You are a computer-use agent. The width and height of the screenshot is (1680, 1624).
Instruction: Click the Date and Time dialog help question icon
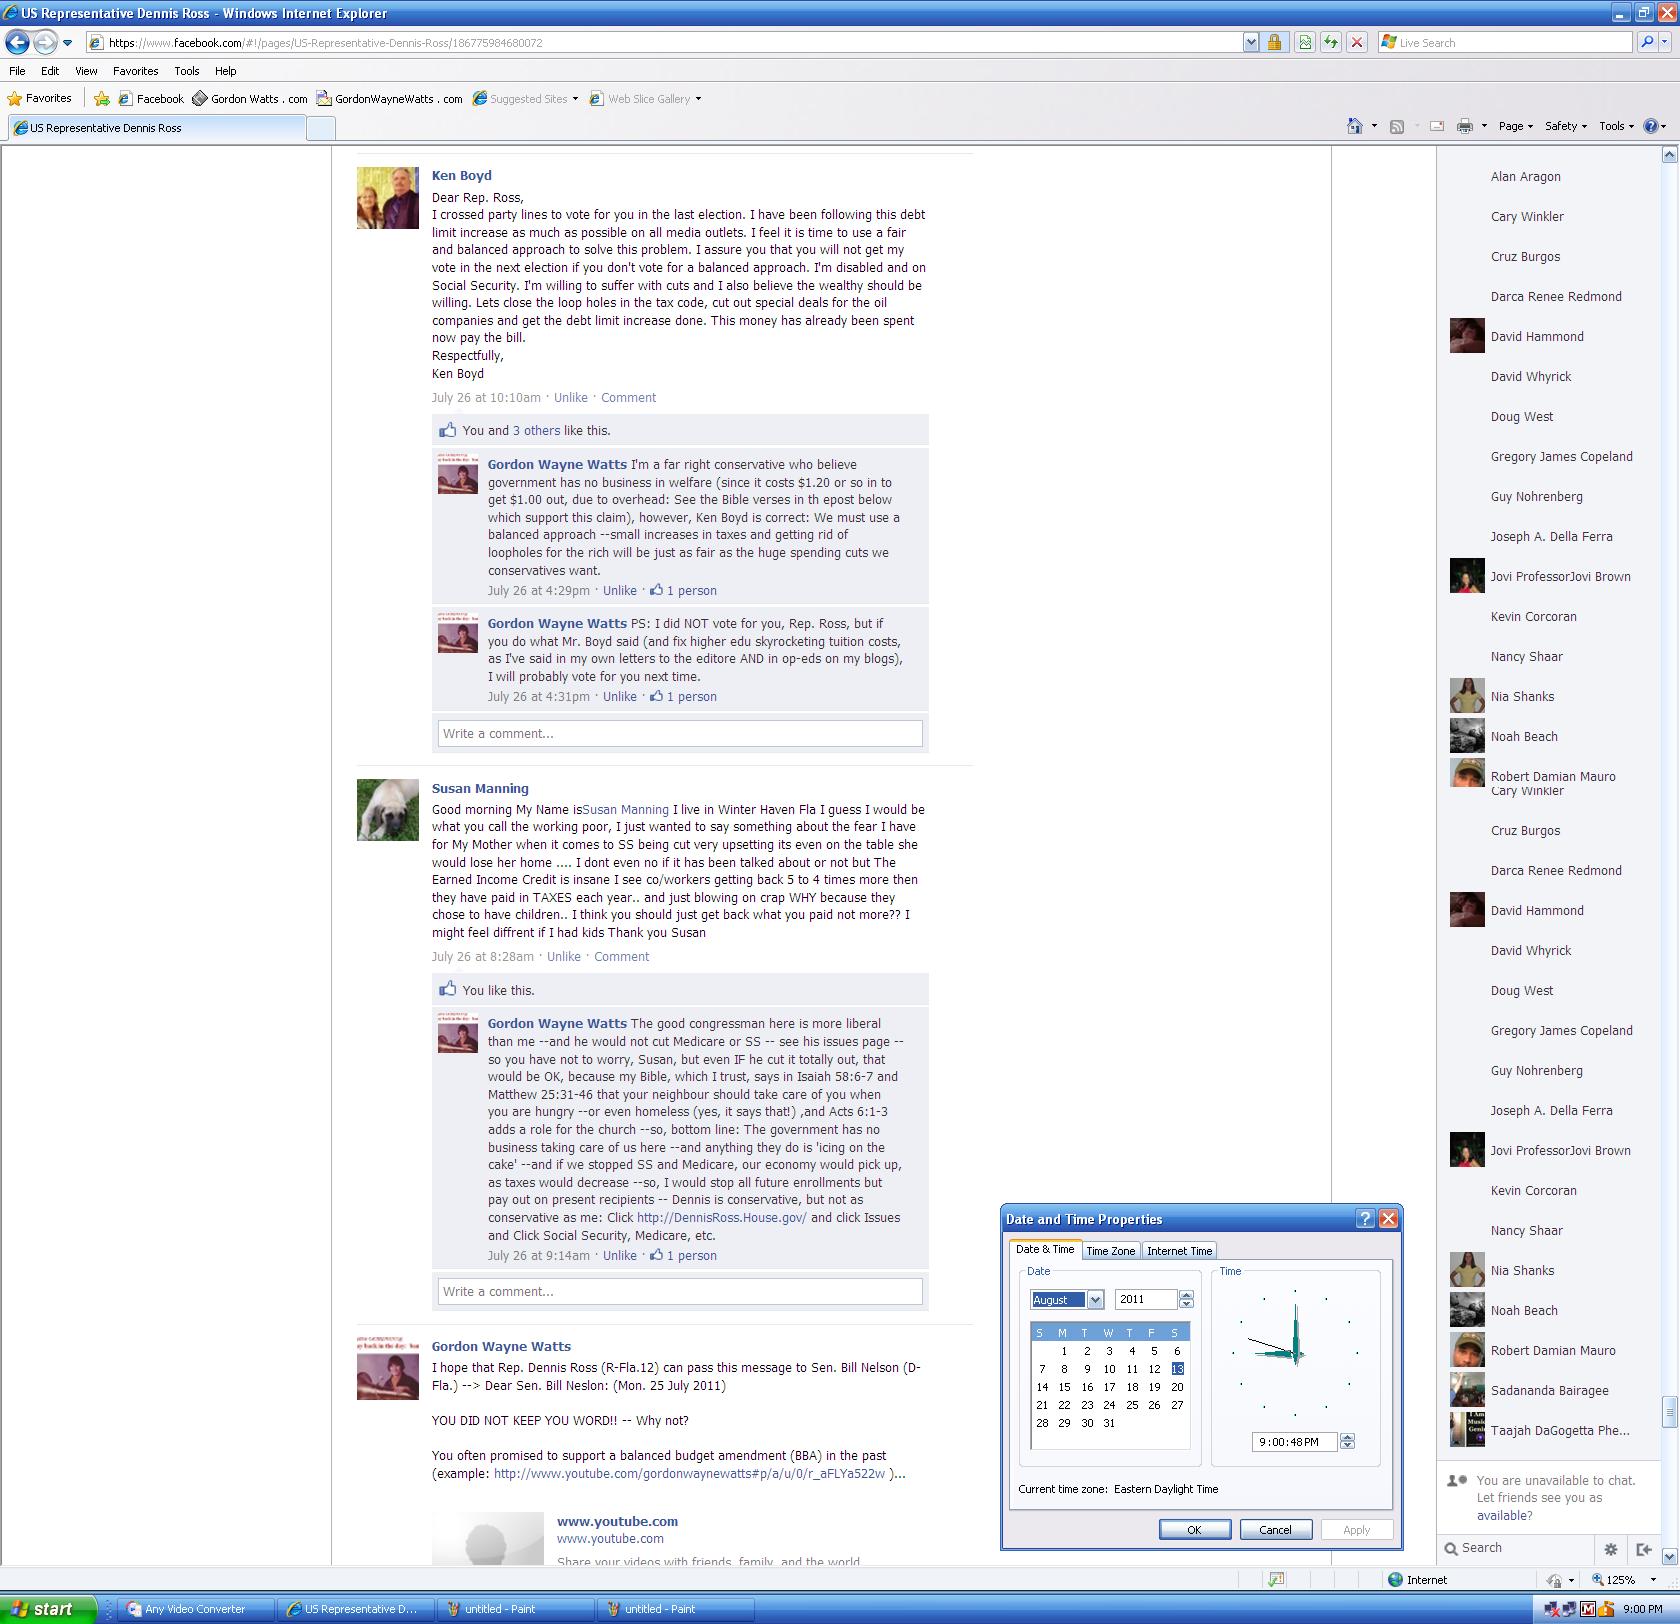tap(1365, 1218)
